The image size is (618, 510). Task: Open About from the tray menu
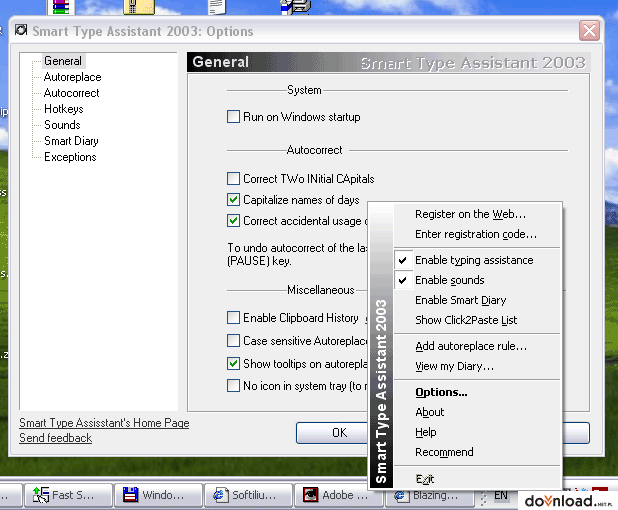tap(477, 412)
